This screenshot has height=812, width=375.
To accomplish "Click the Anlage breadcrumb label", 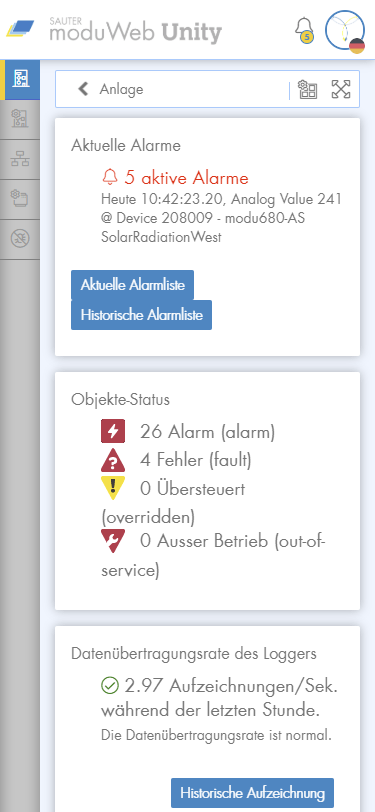I will 121,89.
